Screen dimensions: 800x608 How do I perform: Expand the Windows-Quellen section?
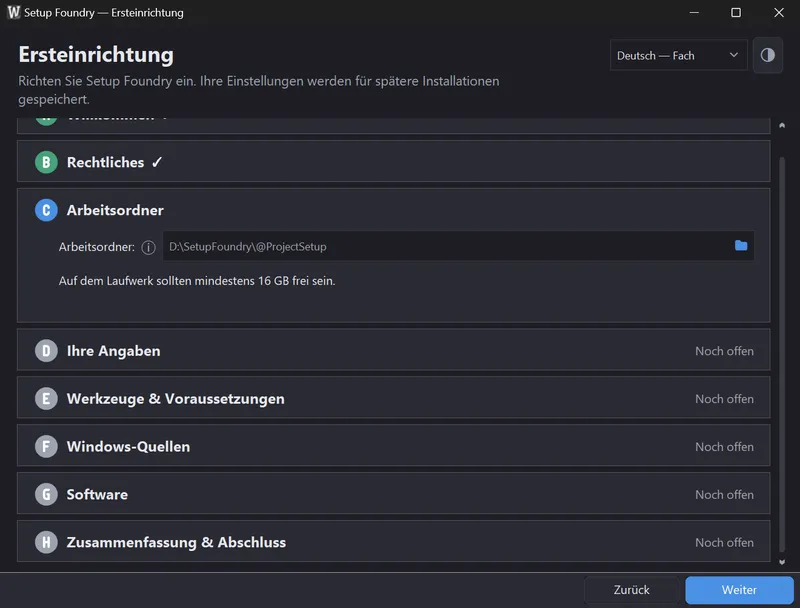(393, 446)
